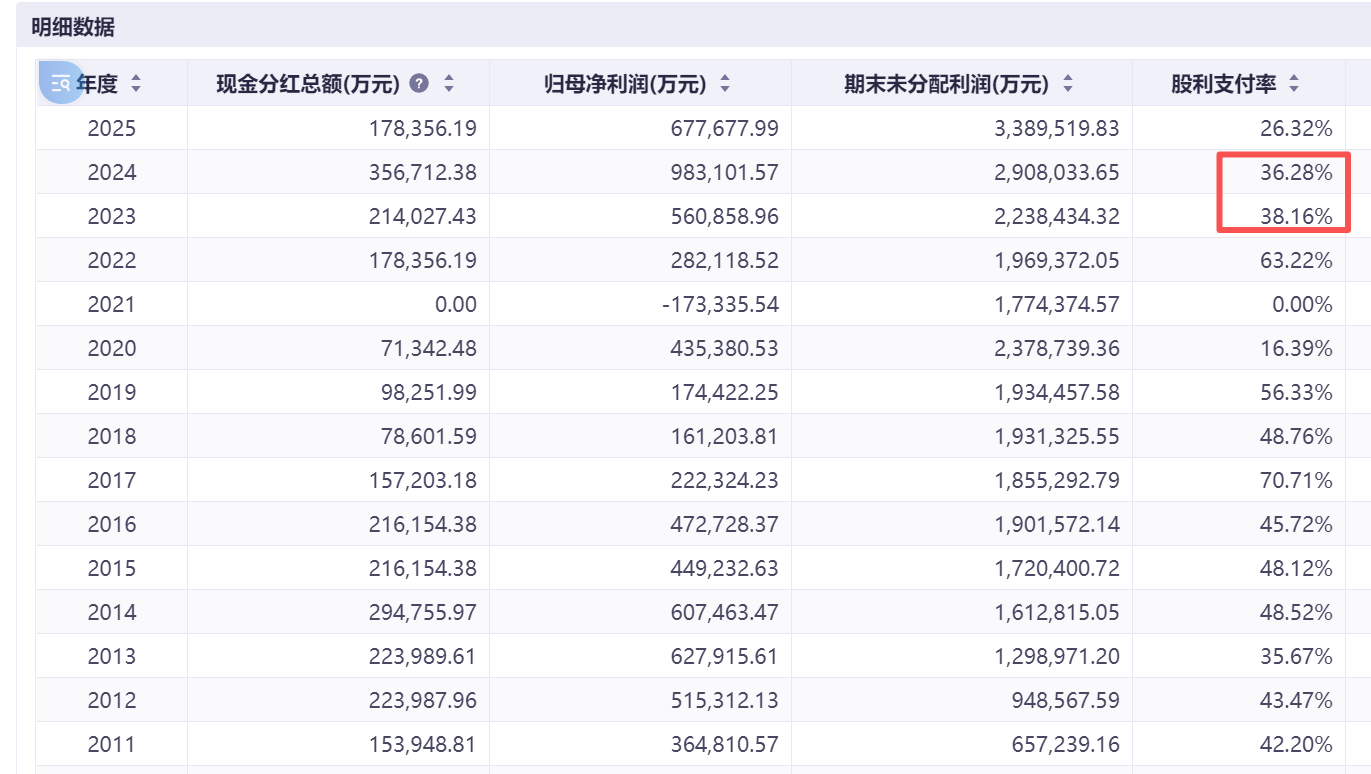
Task: Open the 现金分红总额 help tooltip icon
Action: [x=420, y=84]
